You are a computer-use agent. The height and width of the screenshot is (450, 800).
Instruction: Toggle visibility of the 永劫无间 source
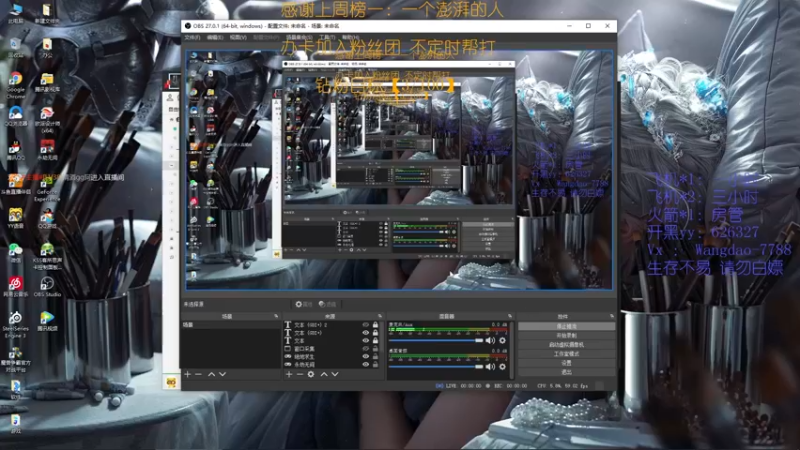pyautogui.click(x=365, y=364)
